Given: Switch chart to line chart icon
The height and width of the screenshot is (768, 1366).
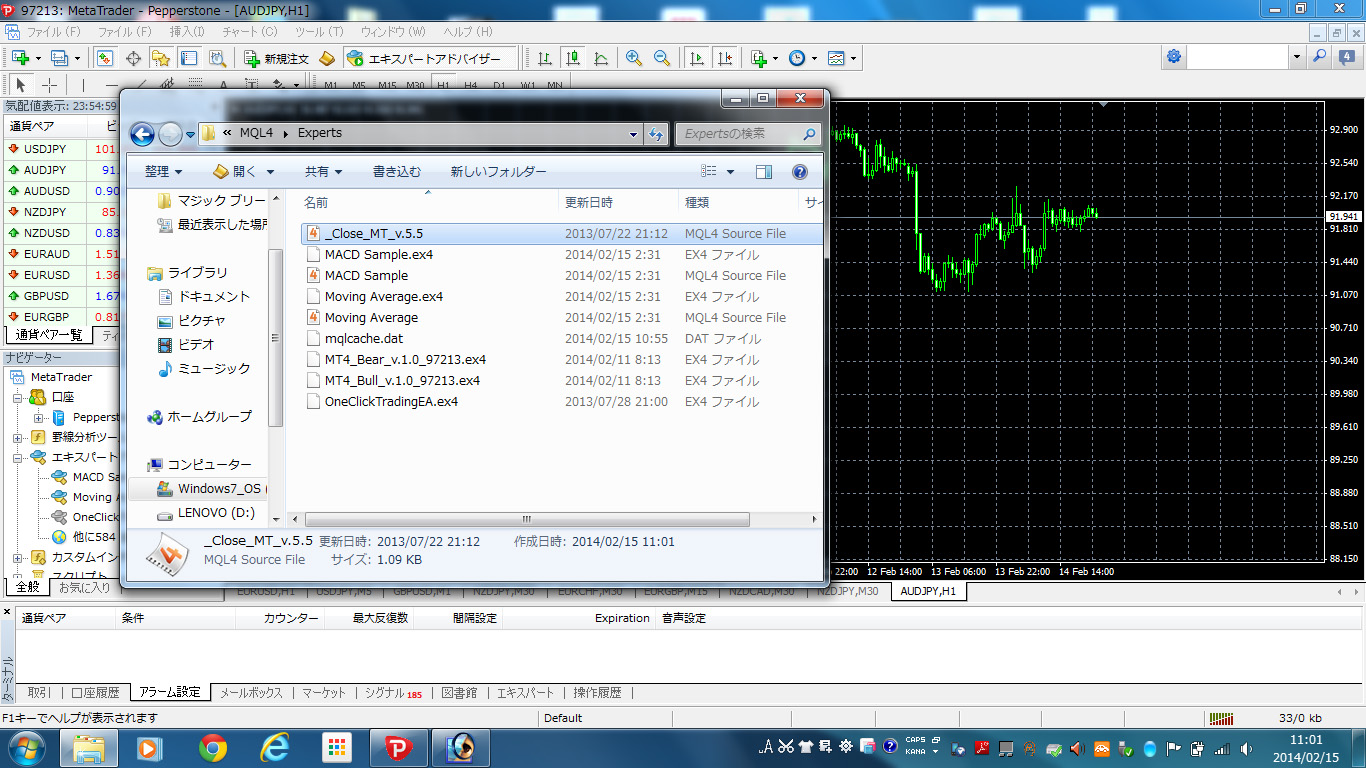Looking at the screenshot, I should [x=601, y=58].
